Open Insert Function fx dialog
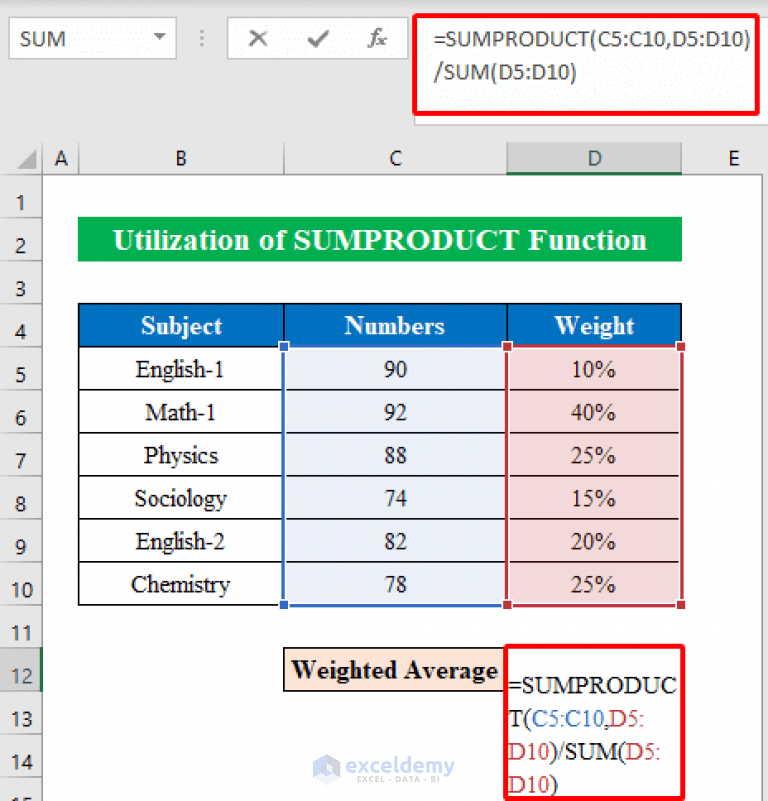The height and width of the screenshot is (801, 768). [377, 38]
